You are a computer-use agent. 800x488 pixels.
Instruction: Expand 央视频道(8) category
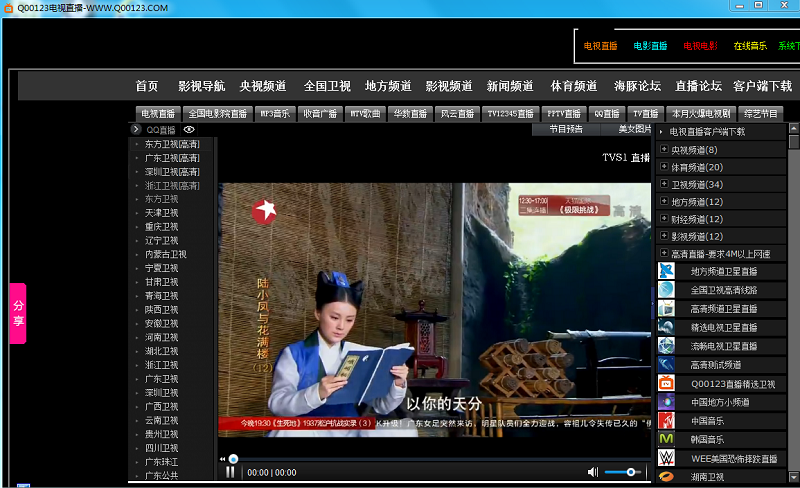[x=664, y=149]
